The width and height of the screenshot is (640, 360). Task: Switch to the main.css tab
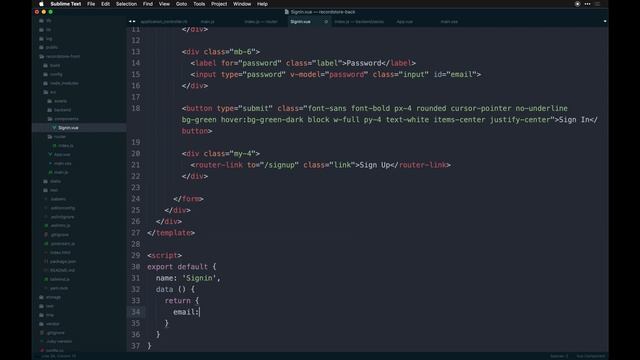coord(449,22)
